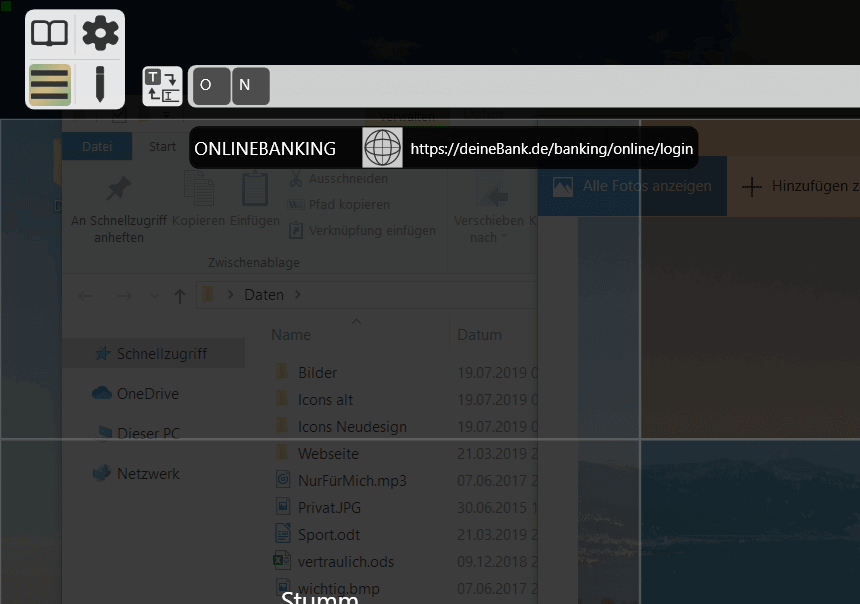Screen dimensions: 860x604
Task: Click the 'Daten' breadcrumb in the address bar
Action: pos(264,295)
